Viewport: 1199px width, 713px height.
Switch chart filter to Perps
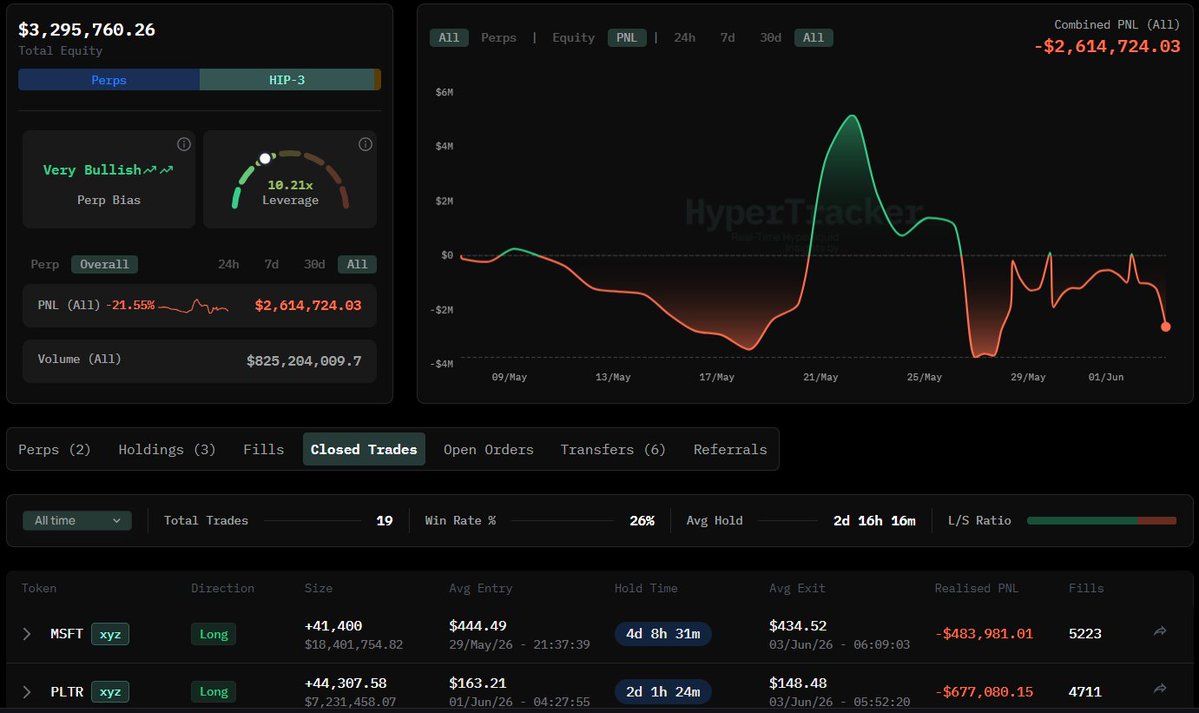pos(499,37)
